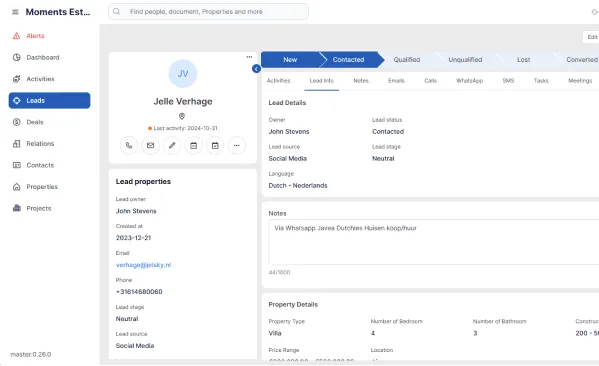Switch to the Emails tab
The height and width of the screenshot is (366, 599).
tap(396, 81)
